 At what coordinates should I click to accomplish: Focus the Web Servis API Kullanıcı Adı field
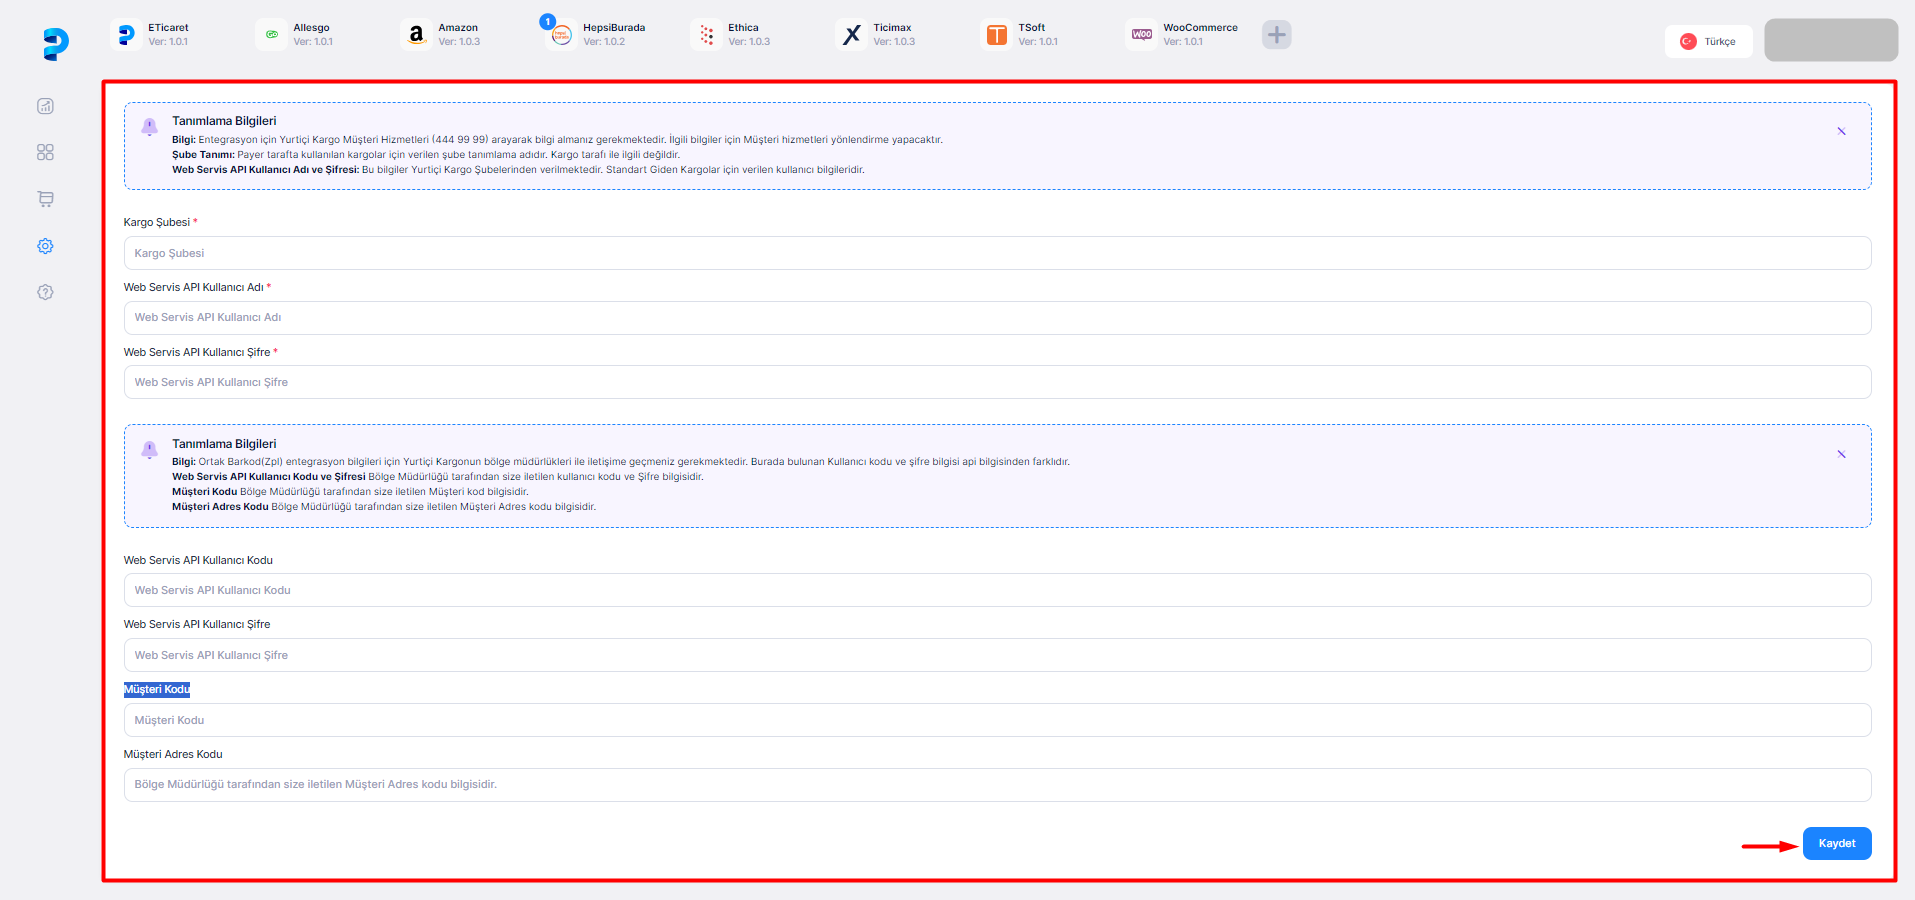tap(997, 318)
